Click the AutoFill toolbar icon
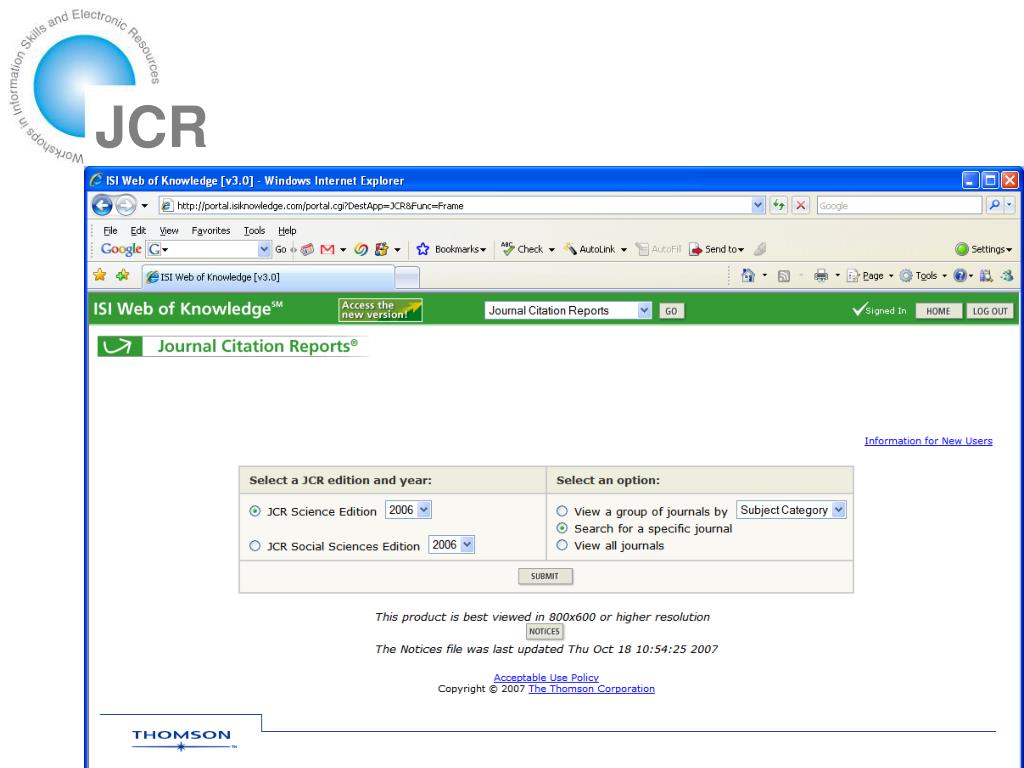Image resolution: width=1024 pixels, height=768 pixels. 642,249
